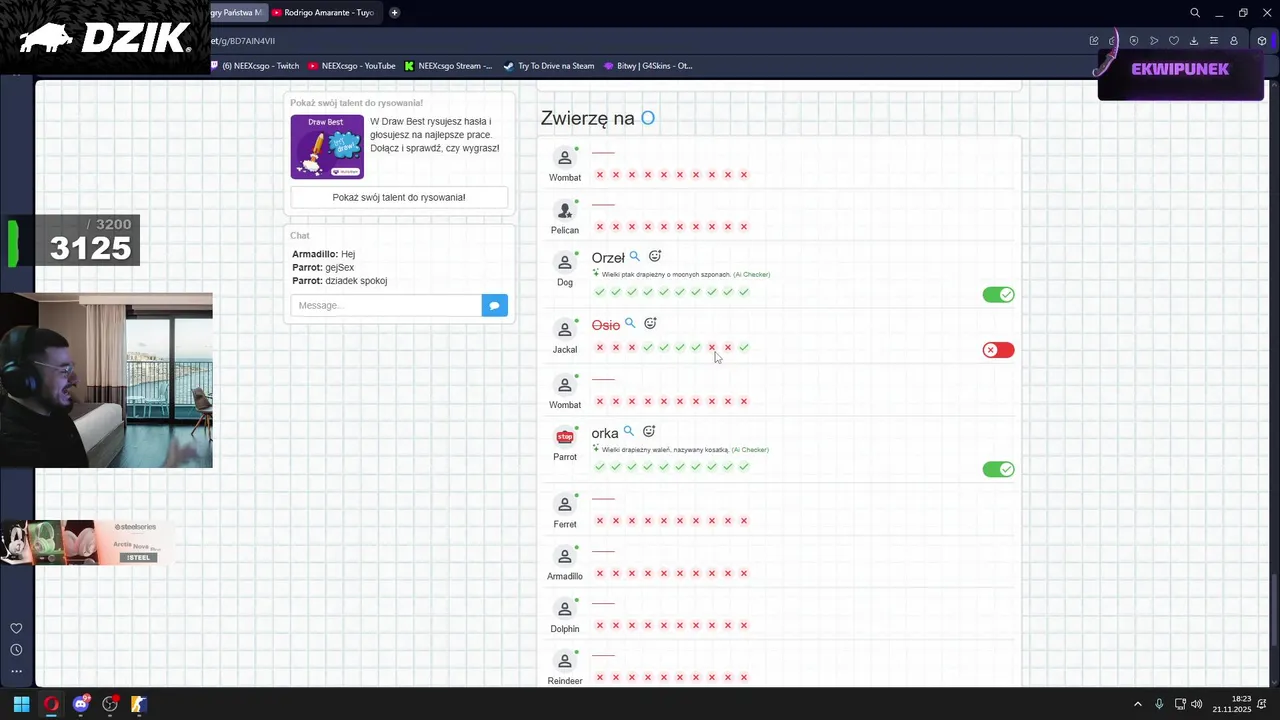Click the Orzeł answer text
The height and width of the screenshot is (720, 1280).
click(x=608, y=258)
